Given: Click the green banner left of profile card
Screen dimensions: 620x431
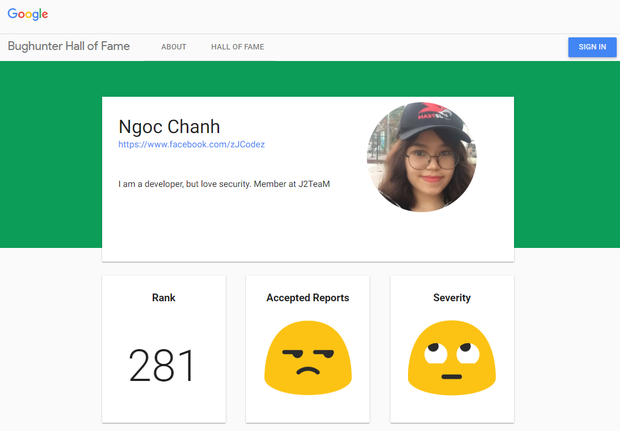Looking at the screenshot, I should (51, 155).
